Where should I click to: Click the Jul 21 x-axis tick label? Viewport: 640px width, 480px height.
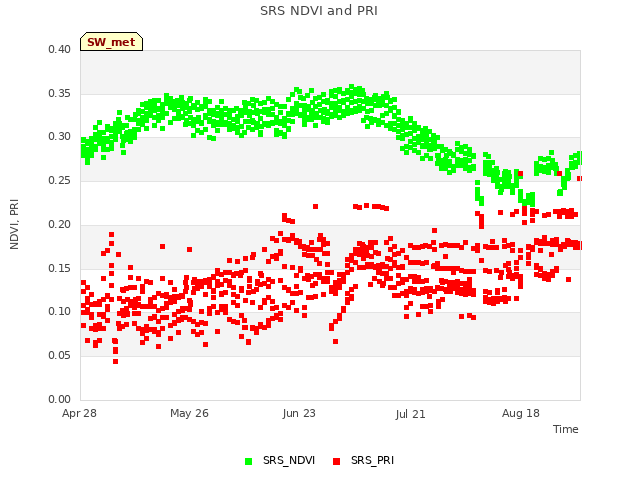411,414
